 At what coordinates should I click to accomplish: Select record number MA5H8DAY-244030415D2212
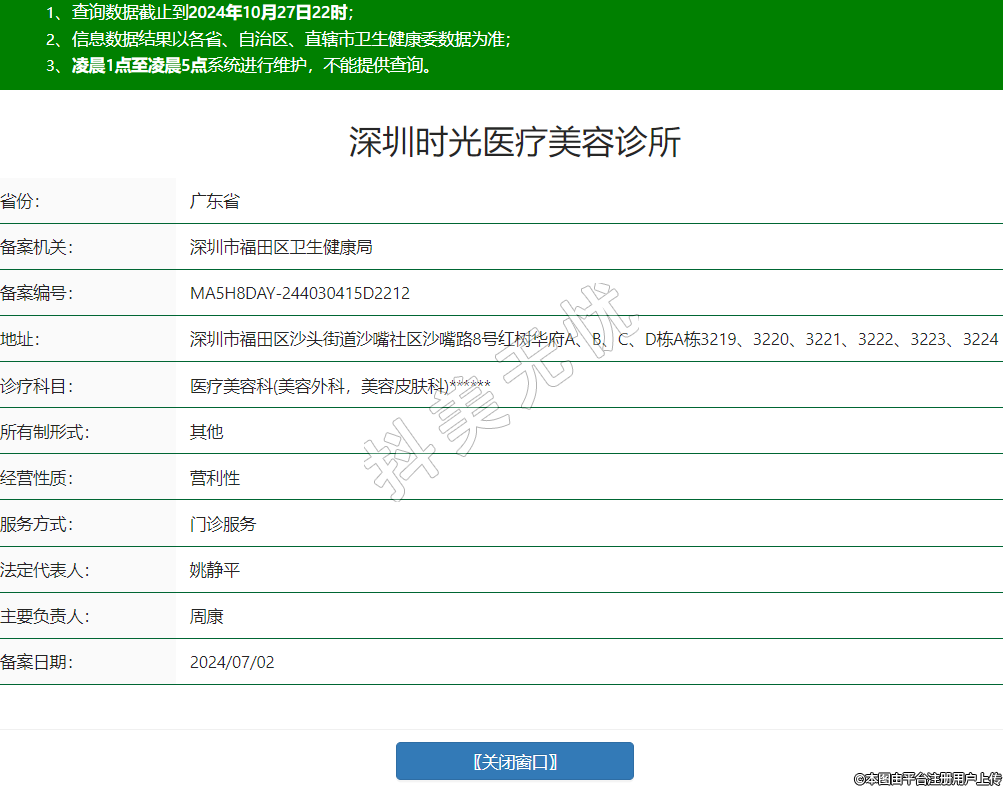coord(300,293)
